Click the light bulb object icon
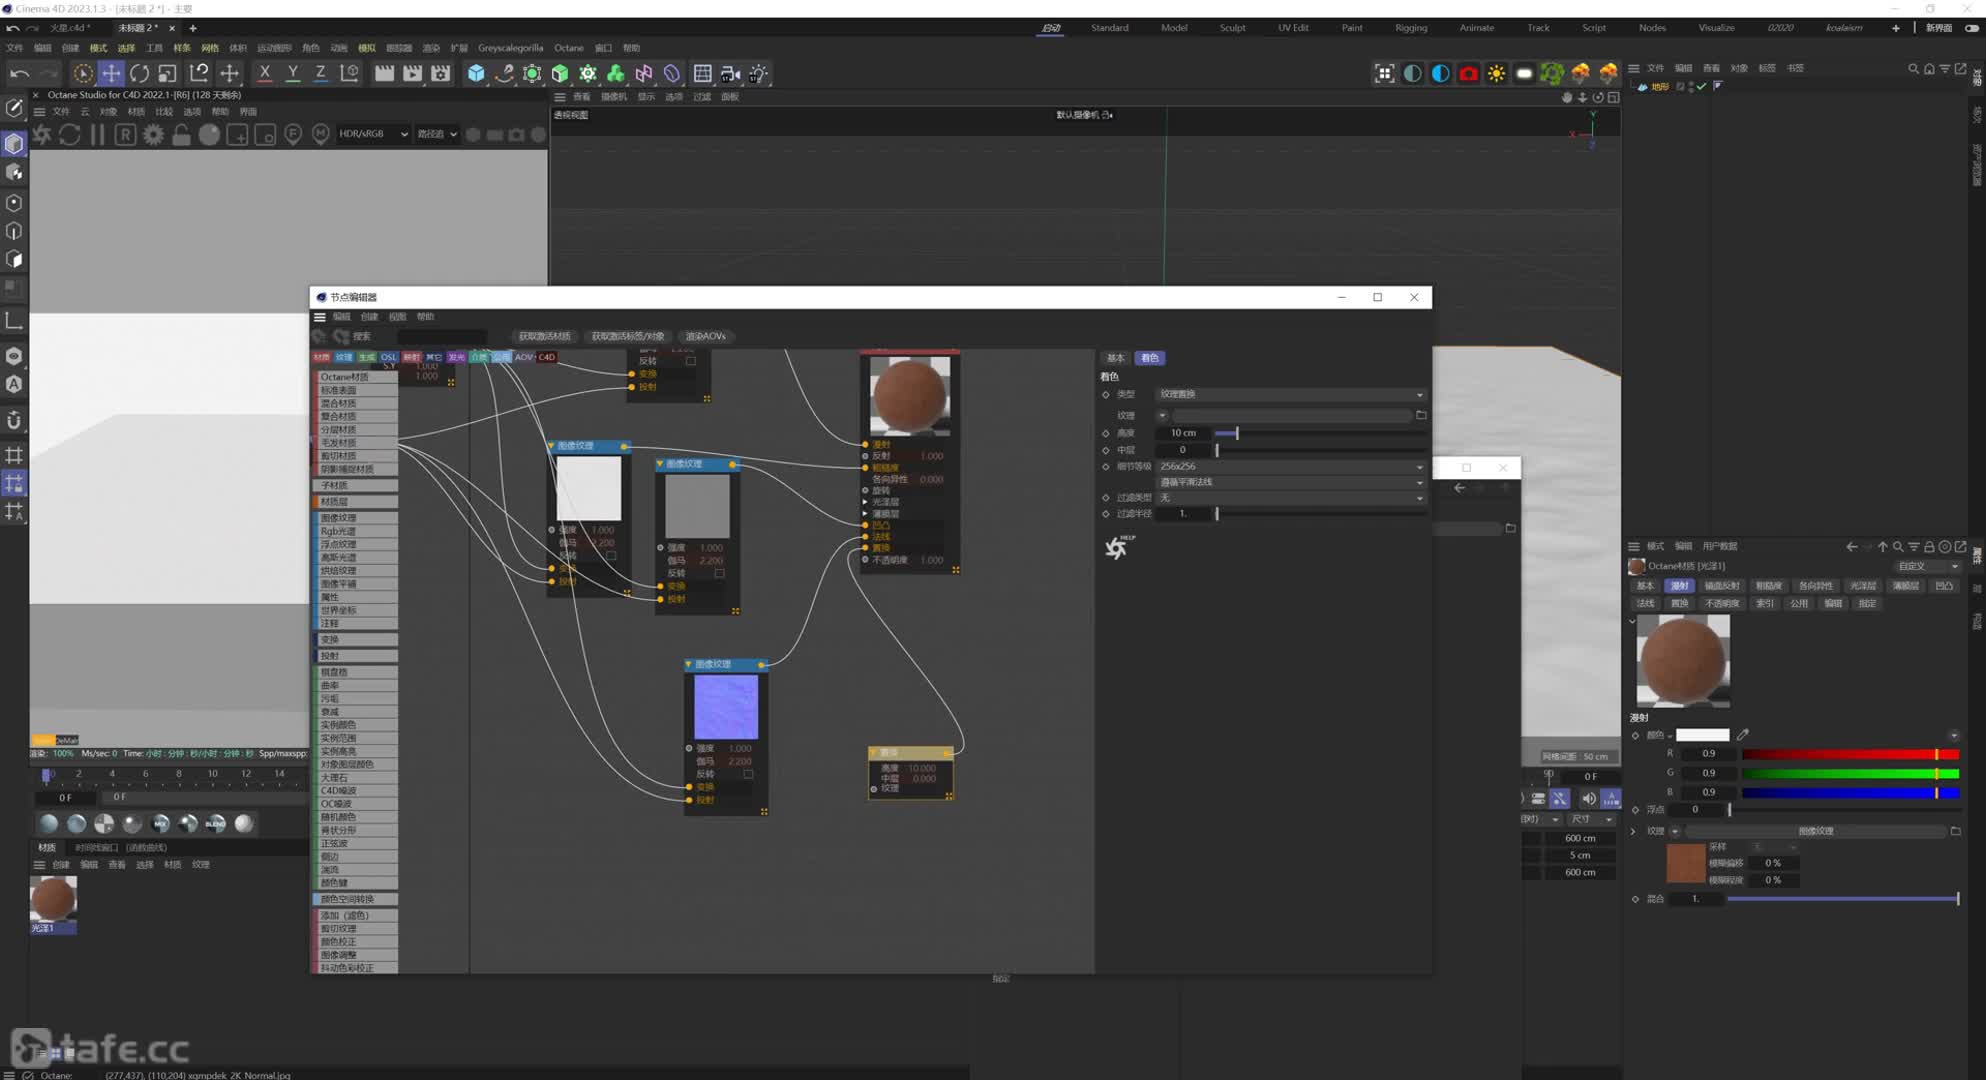Viewport: 1986px width, 1080px height. point(759,73)
